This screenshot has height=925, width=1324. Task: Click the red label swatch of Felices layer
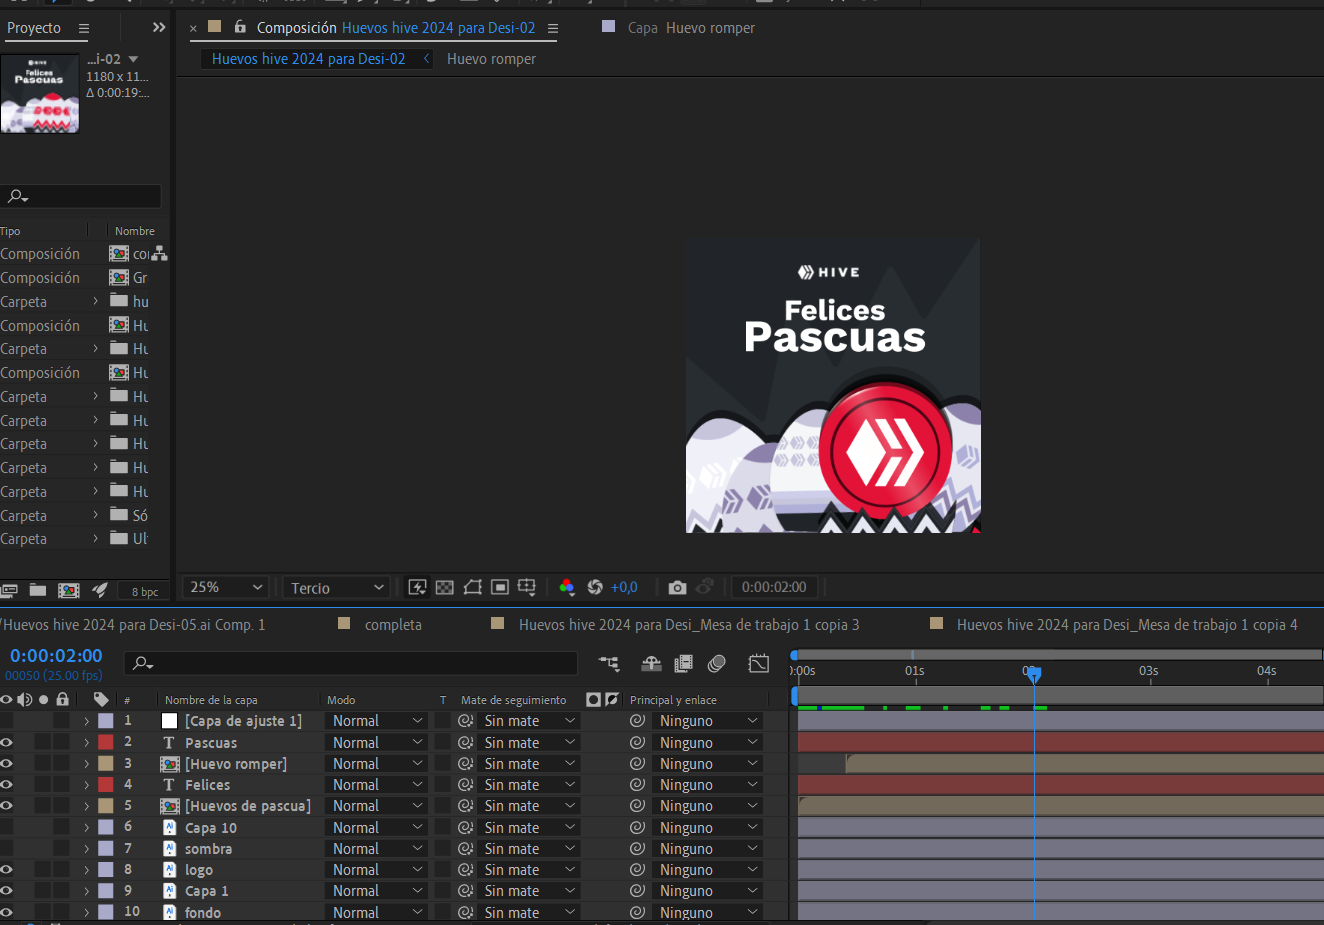pyautogui.click(x=106, y=785)
